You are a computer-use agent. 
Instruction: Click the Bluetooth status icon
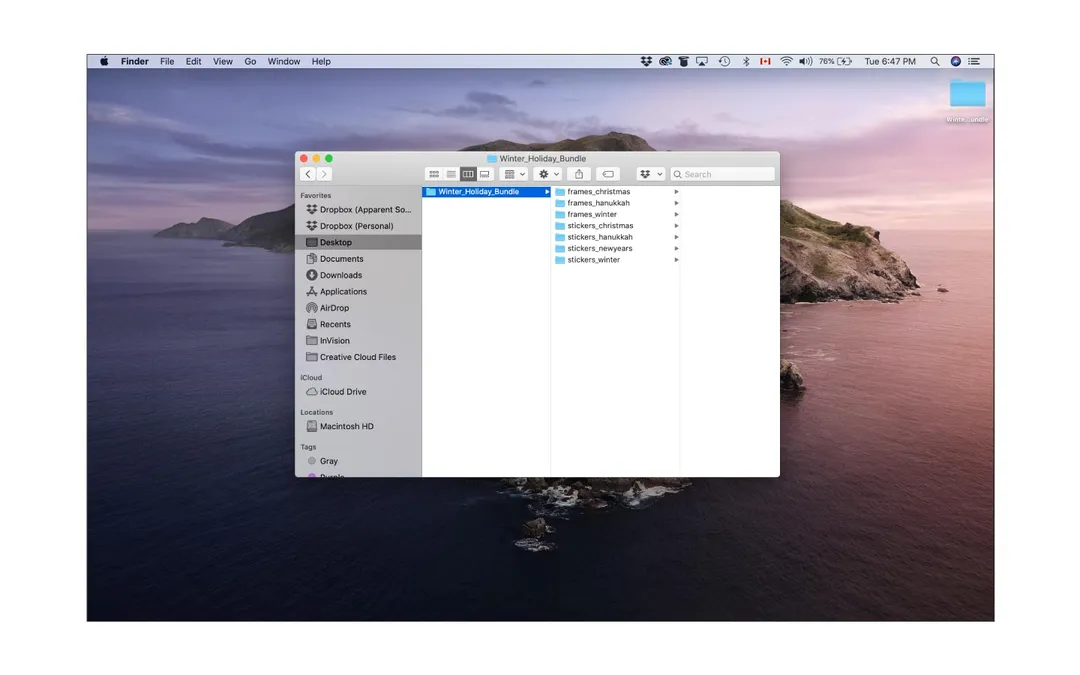click(x=746, y=61)
